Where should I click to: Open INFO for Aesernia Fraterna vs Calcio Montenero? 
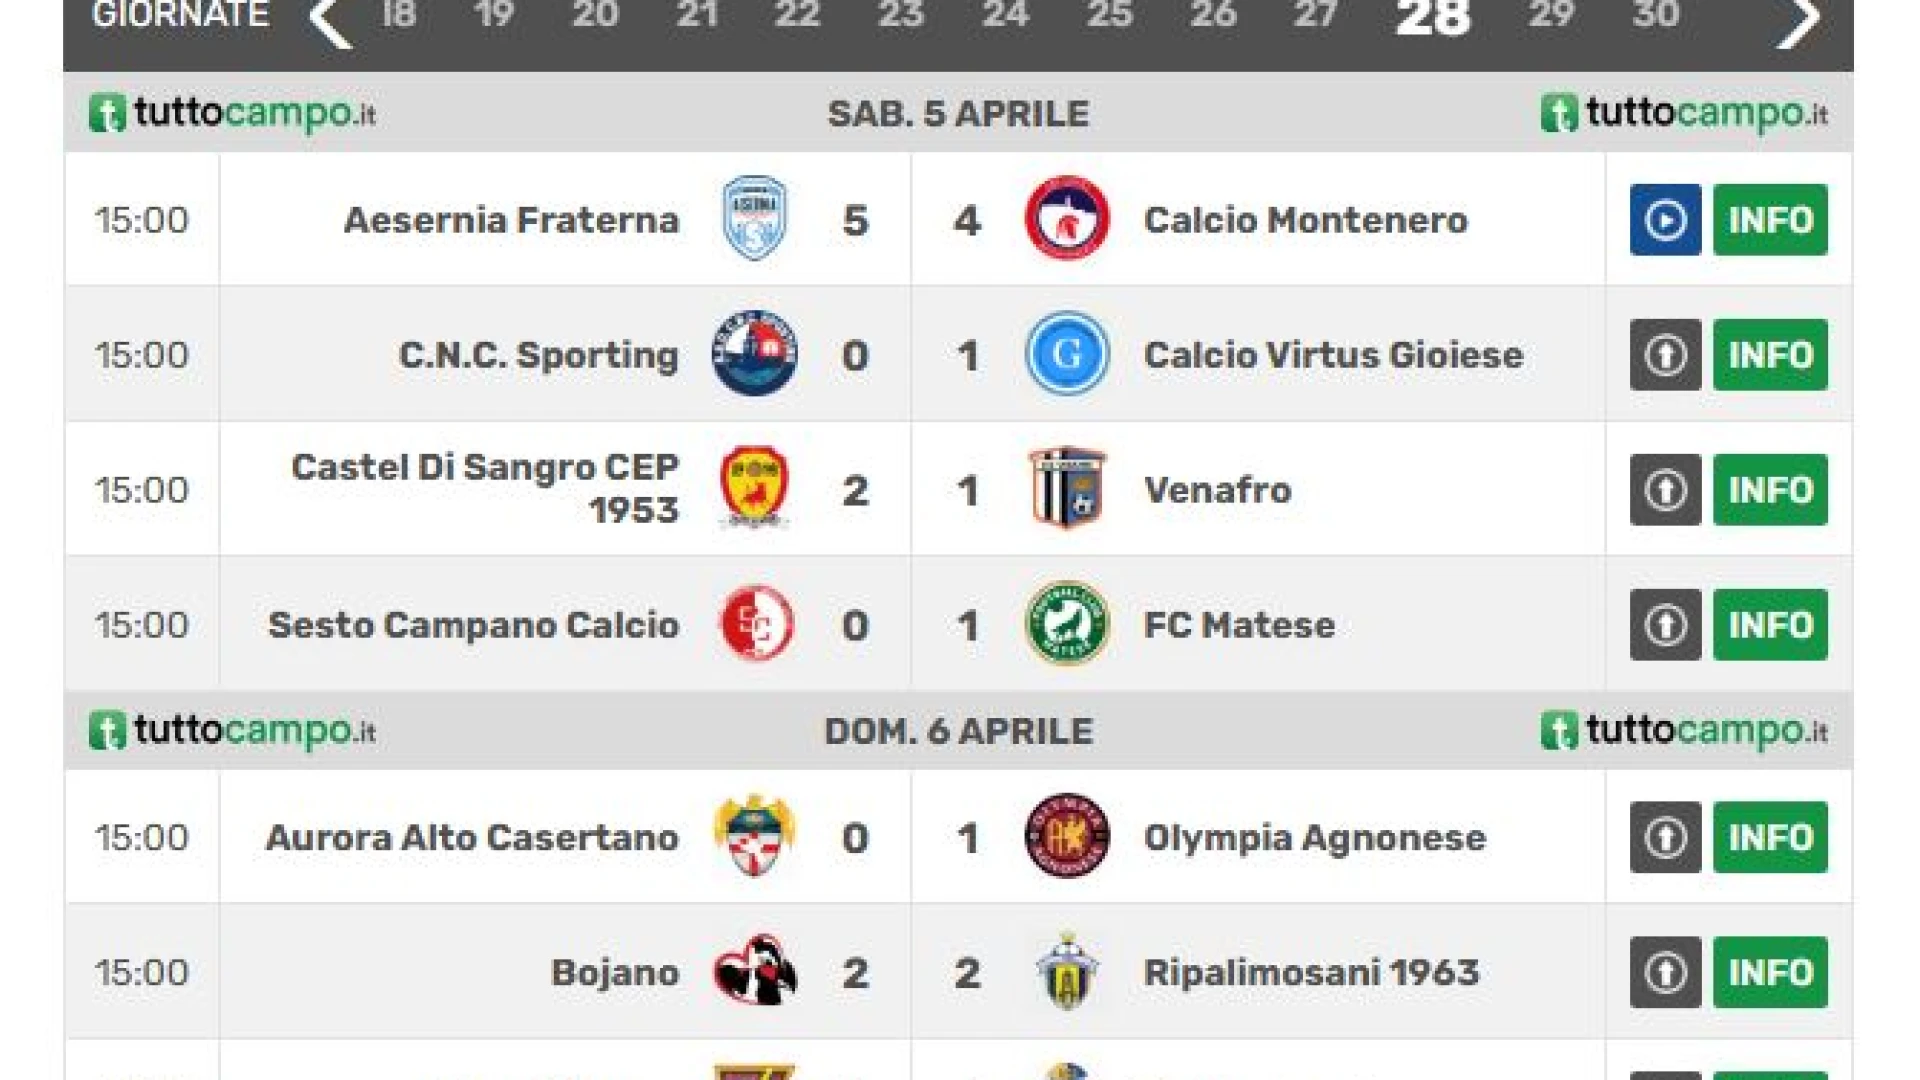point(1770,220)
